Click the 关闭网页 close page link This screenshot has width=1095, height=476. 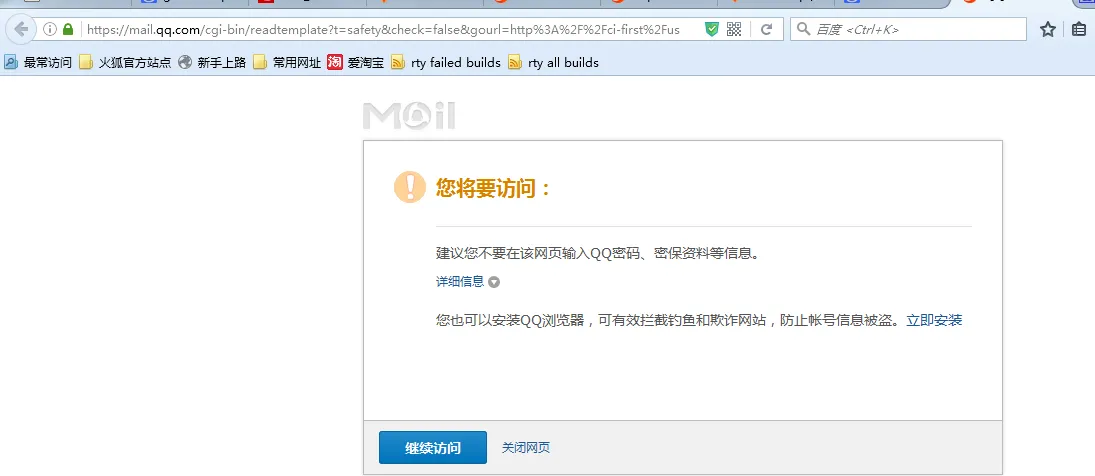[526, 447]
